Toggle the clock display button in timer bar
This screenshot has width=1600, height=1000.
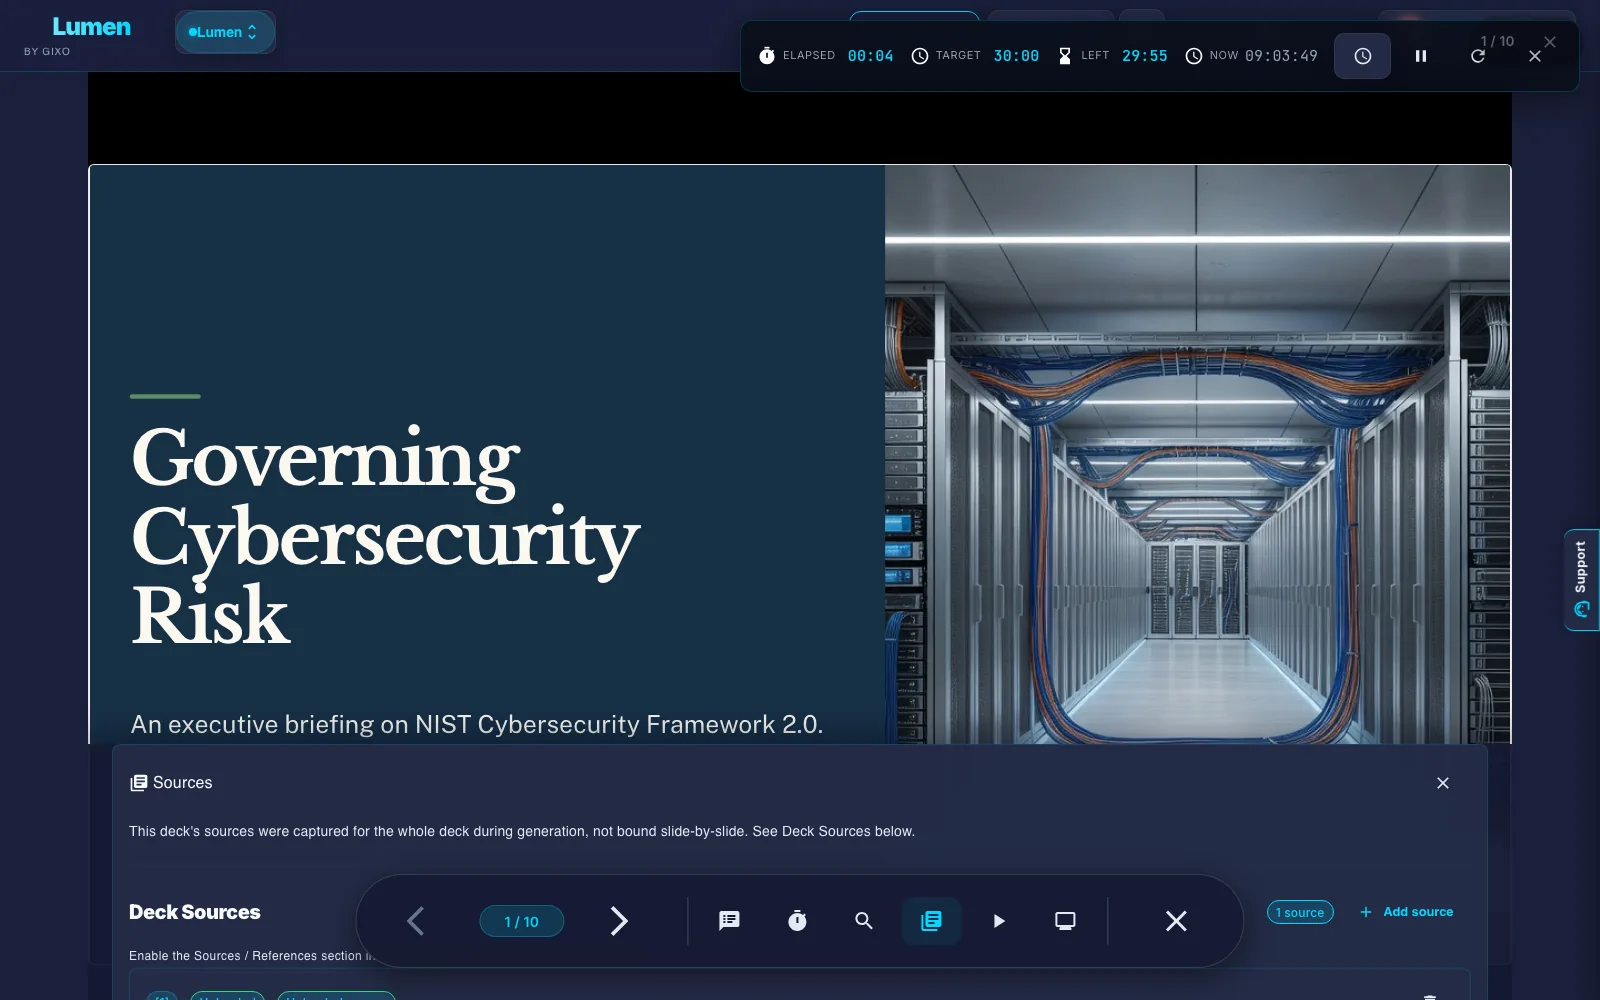click(1362, 56)
